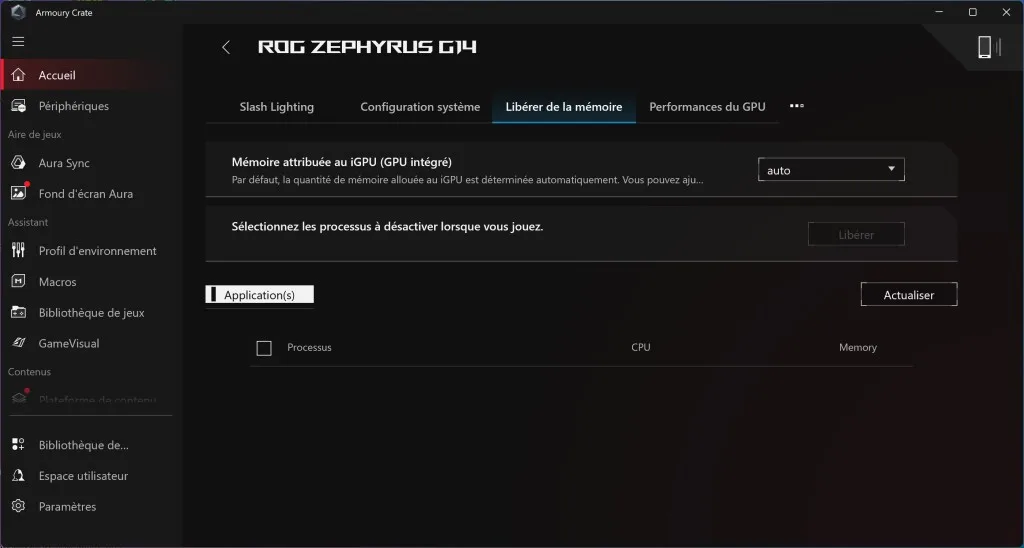Switch to the Slash Lighting tab

coord(276,107)
